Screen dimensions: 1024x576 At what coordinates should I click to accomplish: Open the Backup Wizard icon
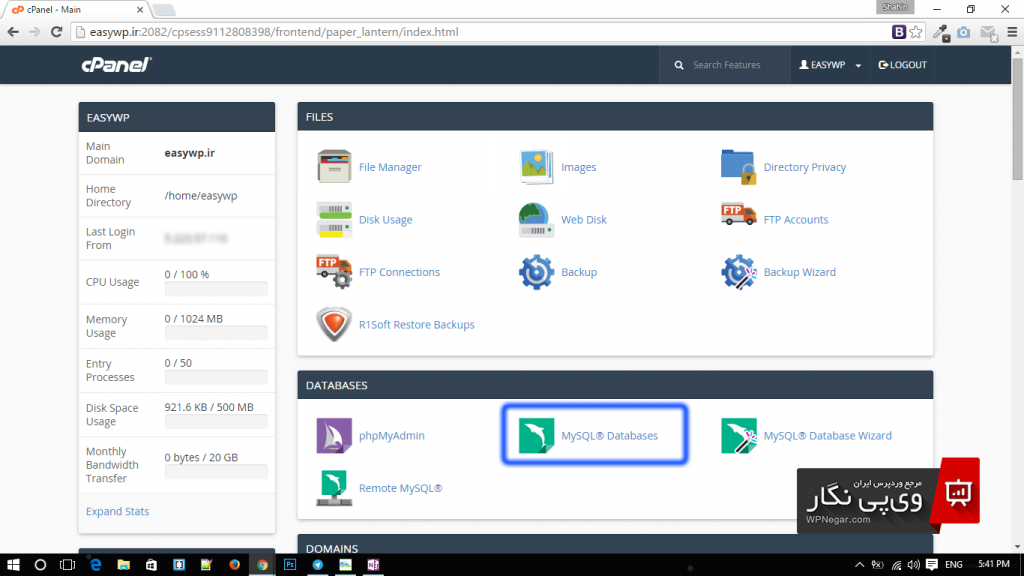coord(739,272)
